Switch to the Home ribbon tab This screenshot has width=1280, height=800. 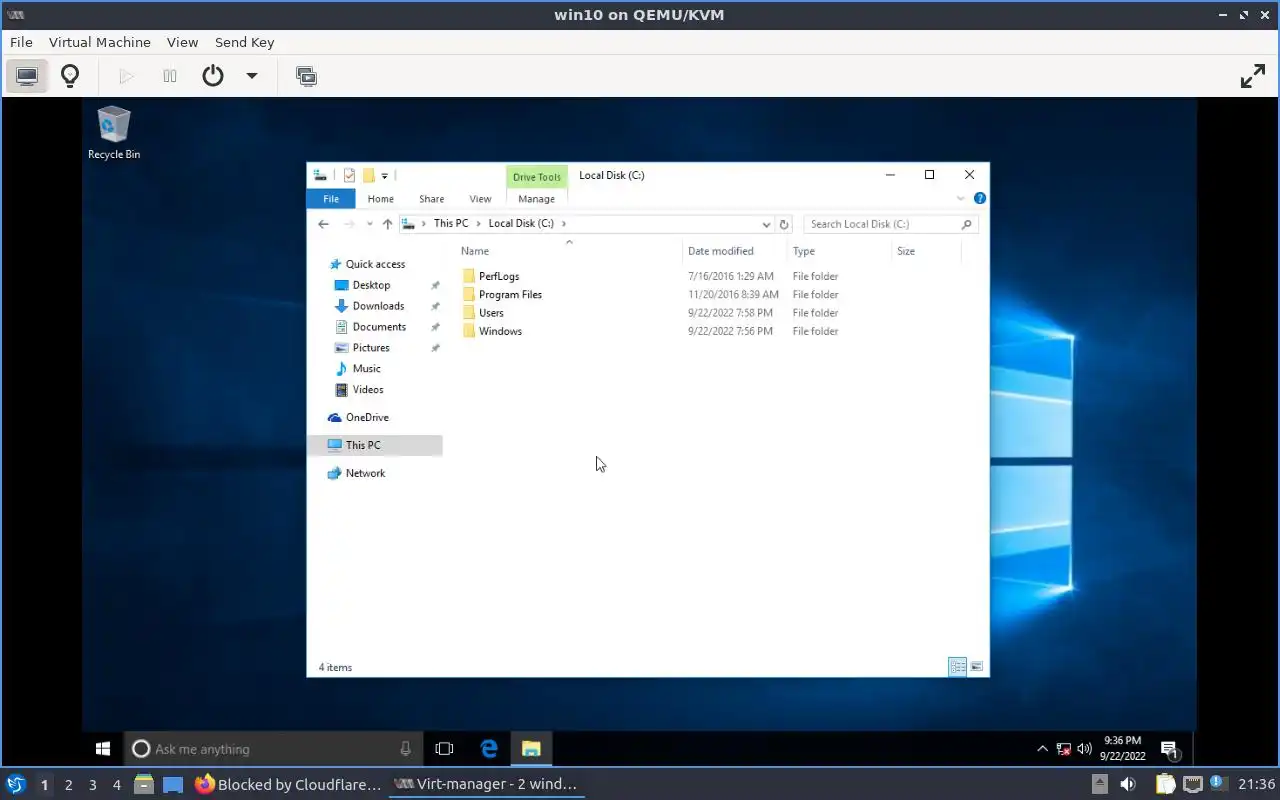[380, 199]
